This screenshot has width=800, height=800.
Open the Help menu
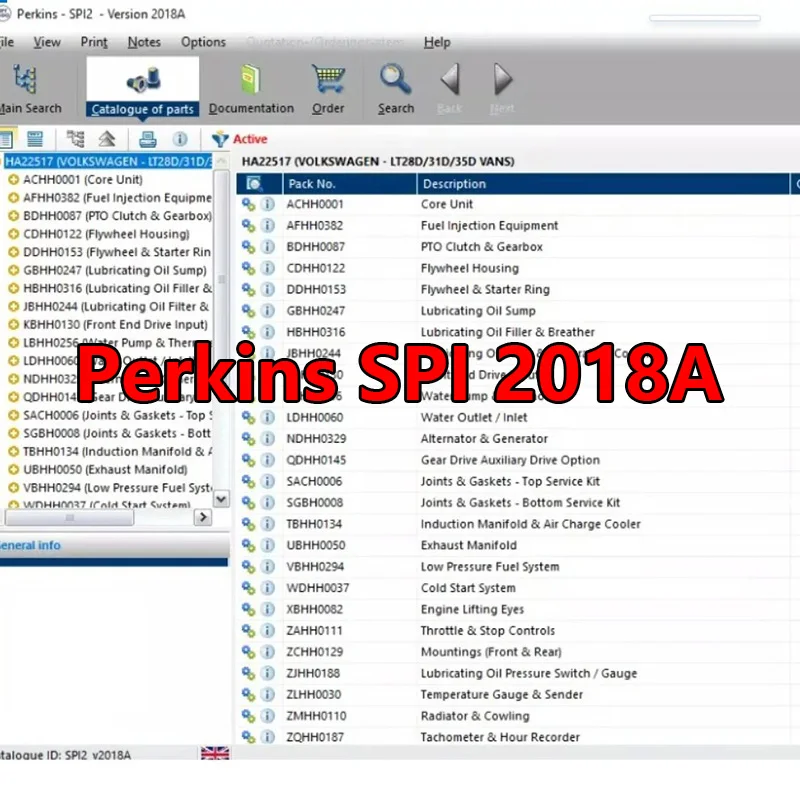pos(437,42)
